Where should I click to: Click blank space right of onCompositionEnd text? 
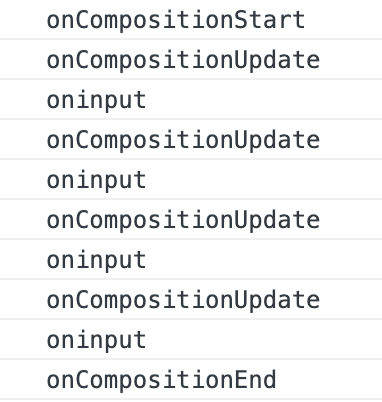coord(330,379)
